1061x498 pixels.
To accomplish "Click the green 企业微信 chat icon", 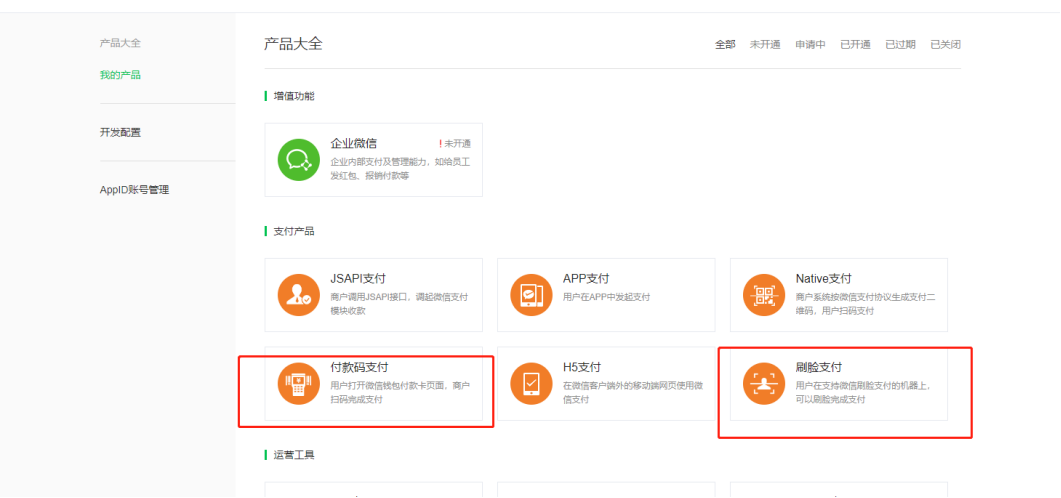I will [298, 160].
